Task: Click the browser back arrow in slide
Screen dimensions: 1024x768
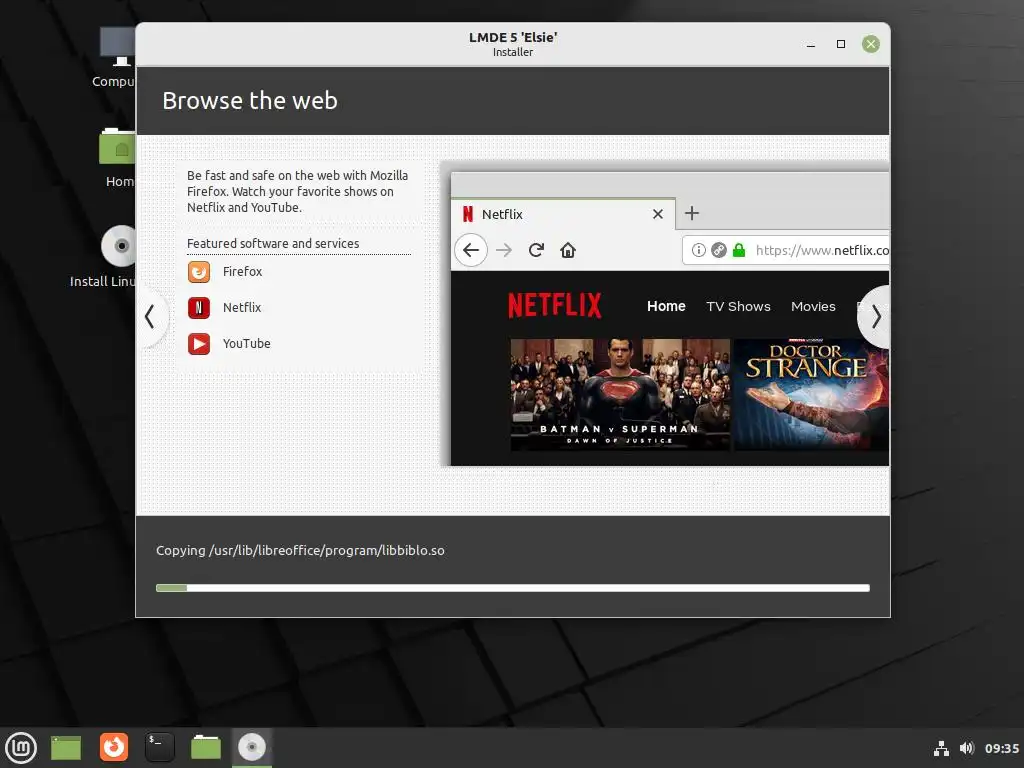Action: (x=471, y=250)
